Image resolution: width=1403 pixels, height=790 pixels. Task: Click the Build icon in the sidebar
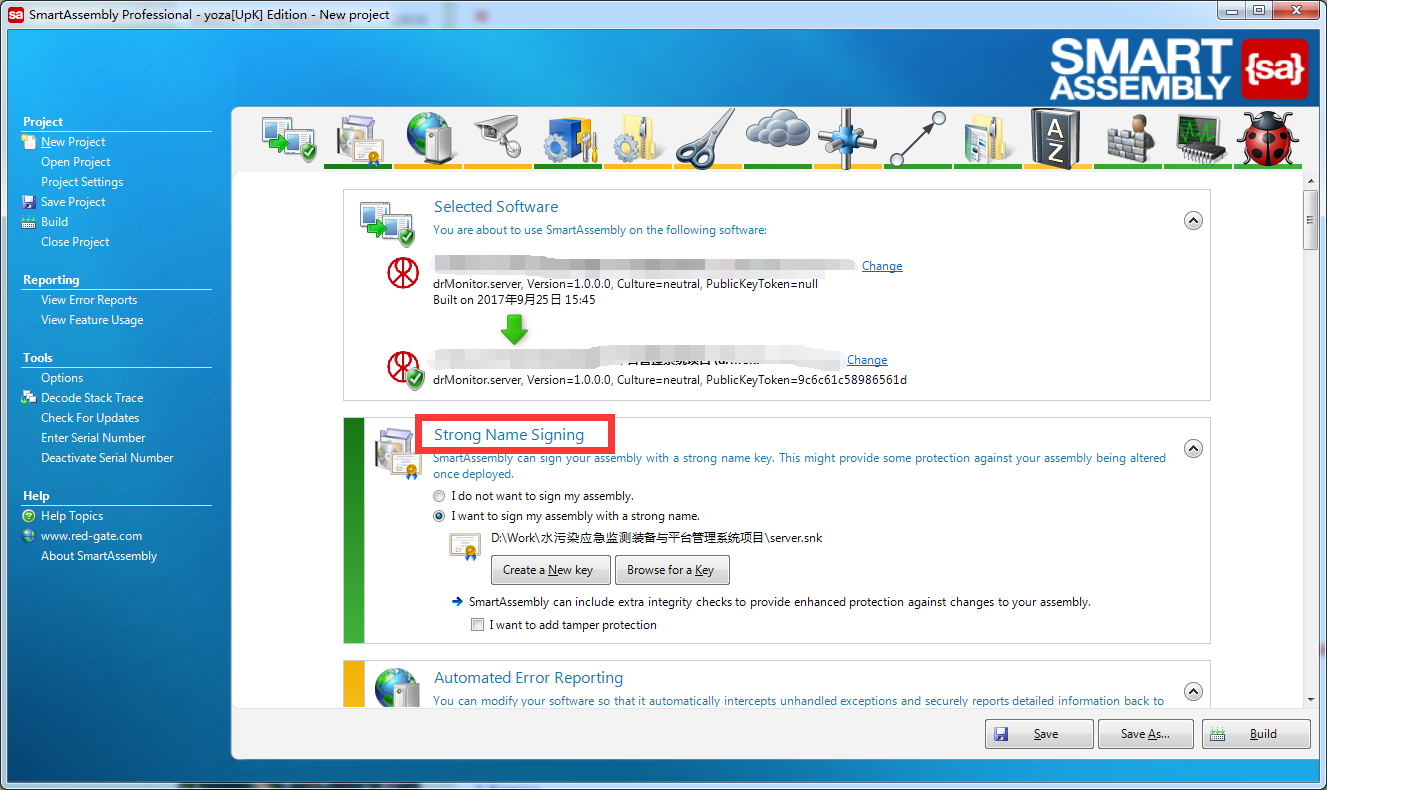[28, 222]
